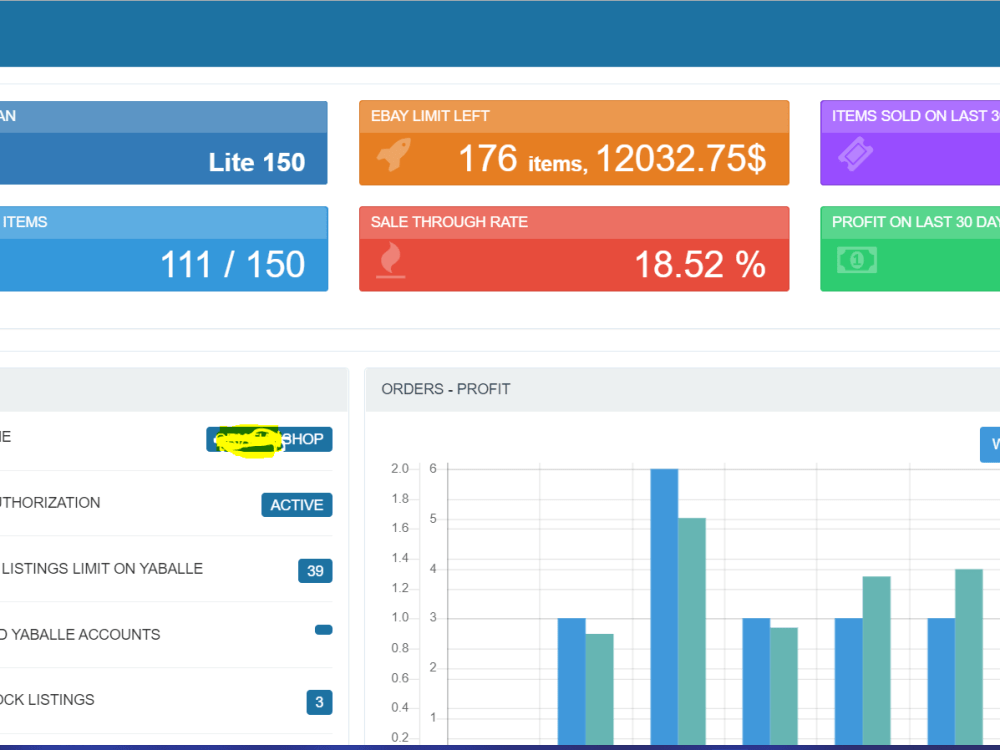Click the 3 stock listings badge
Screen dimensions: 1000x750
click(319, 702)
